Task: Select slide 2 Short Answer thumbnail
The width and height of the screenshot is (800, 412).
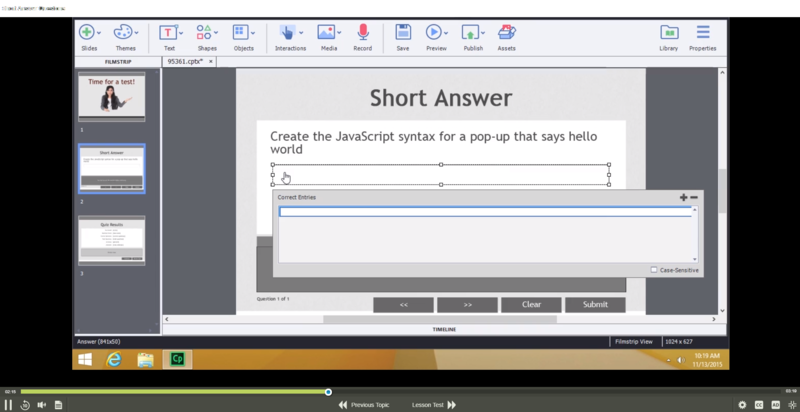Action: (112, 169)
